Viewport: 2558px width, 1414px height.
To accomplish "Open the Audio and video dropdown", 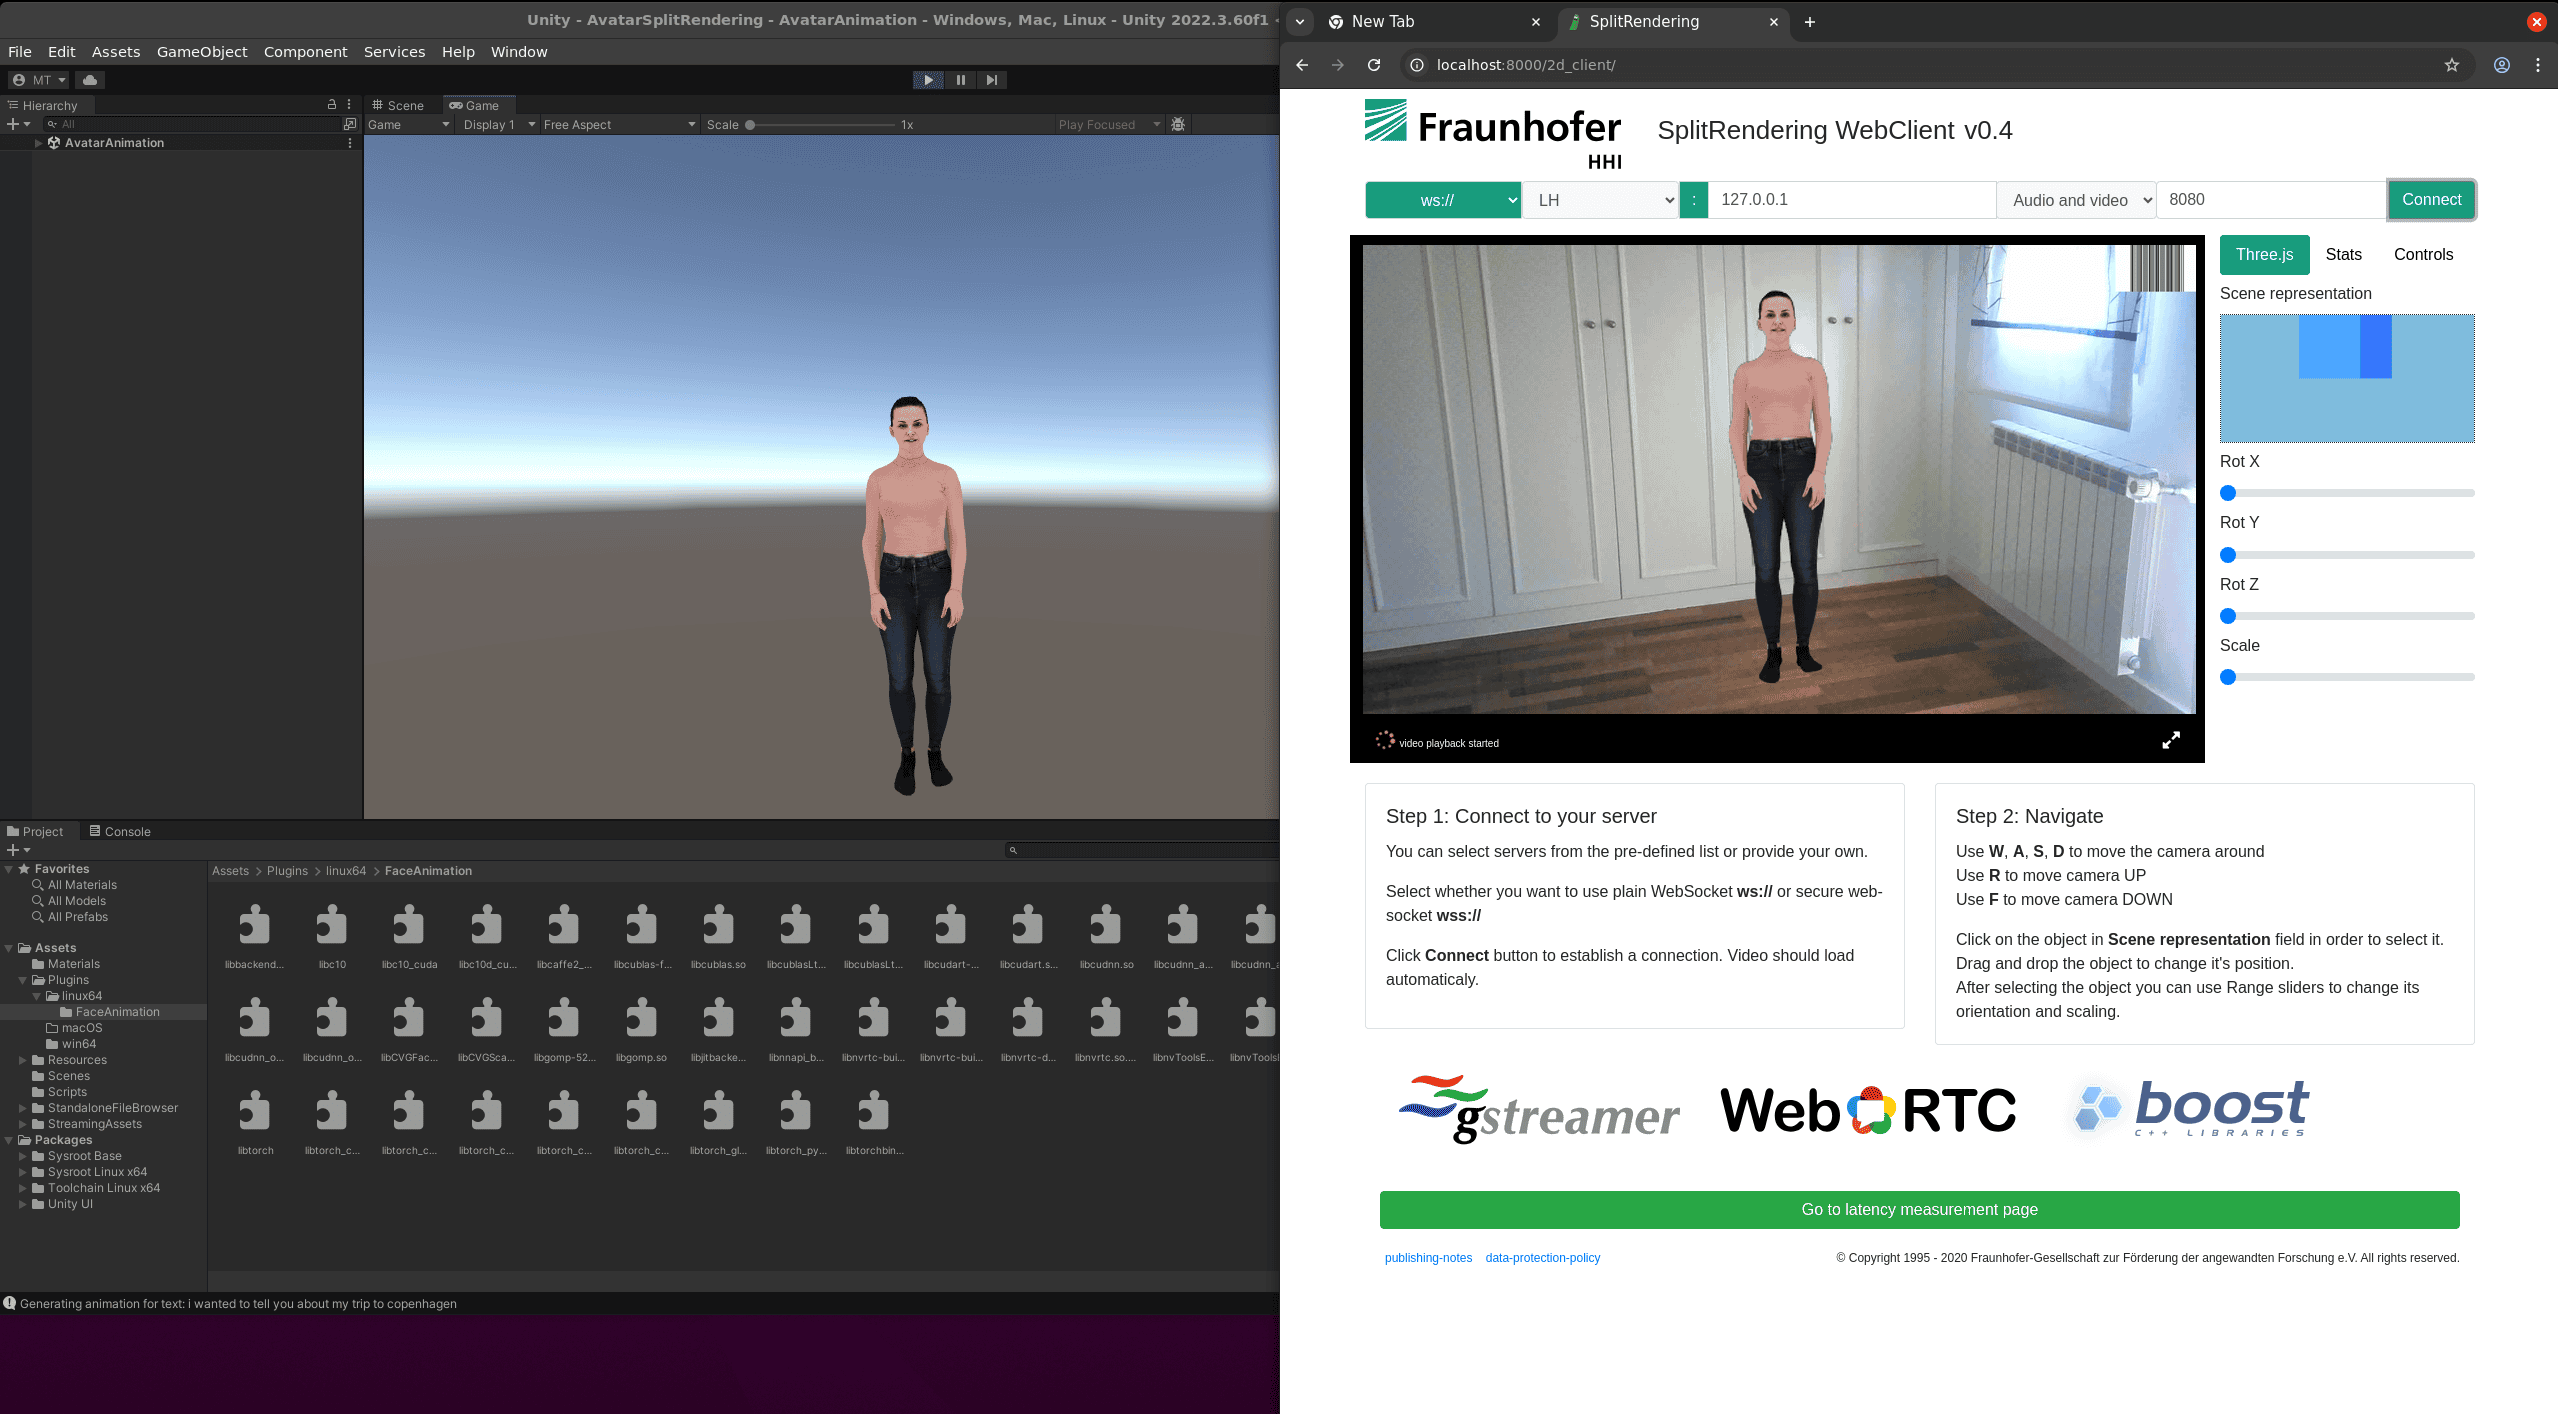I will tap(2076, 200).
